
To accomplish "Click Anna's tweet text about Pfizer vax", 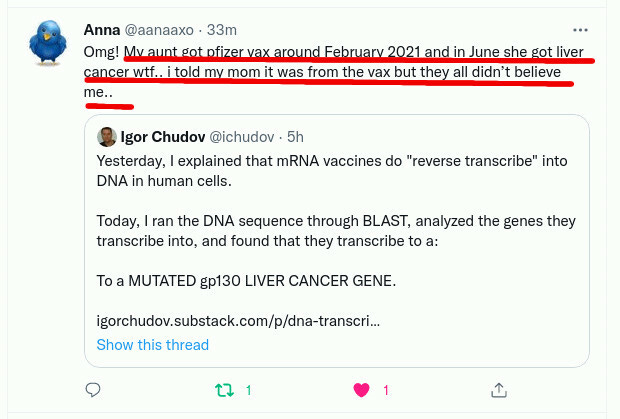I will coord(334,72).
